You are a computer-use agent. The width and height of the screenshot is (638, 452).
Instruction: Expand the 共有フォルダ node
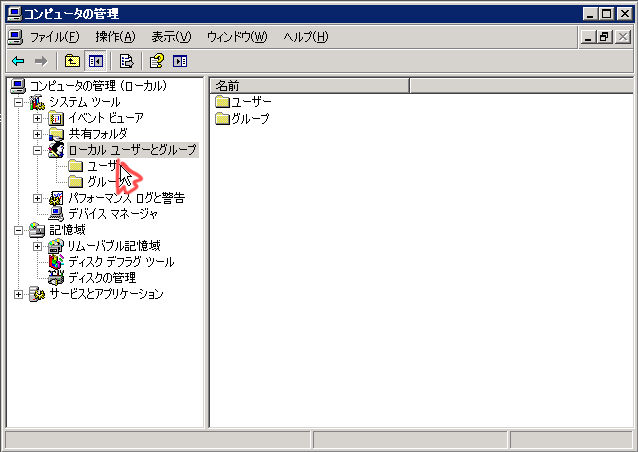point(37,134)
